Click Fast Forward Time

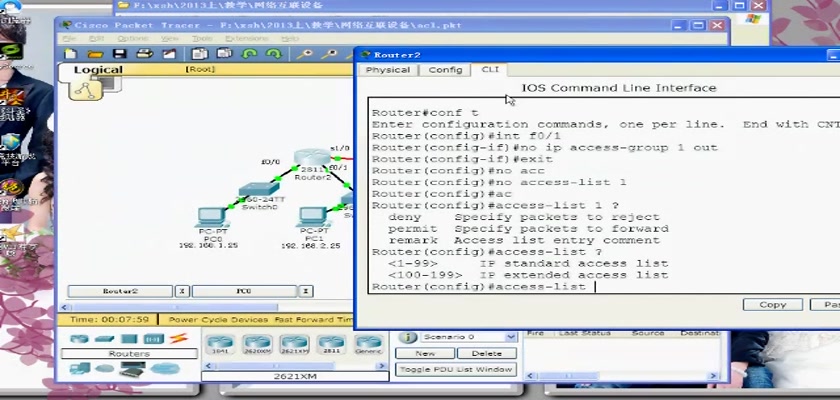[x=312, y=320]
